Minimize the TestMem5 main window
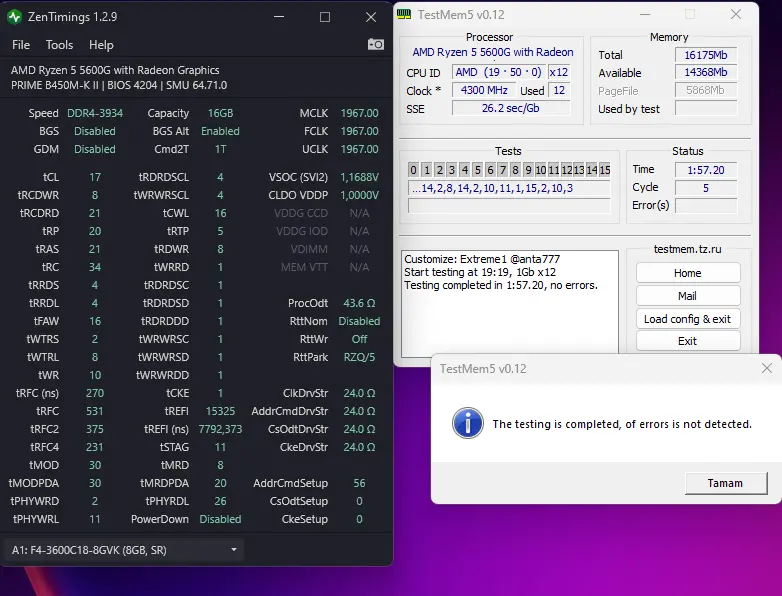Screen dimensions: 782x596 645,14
